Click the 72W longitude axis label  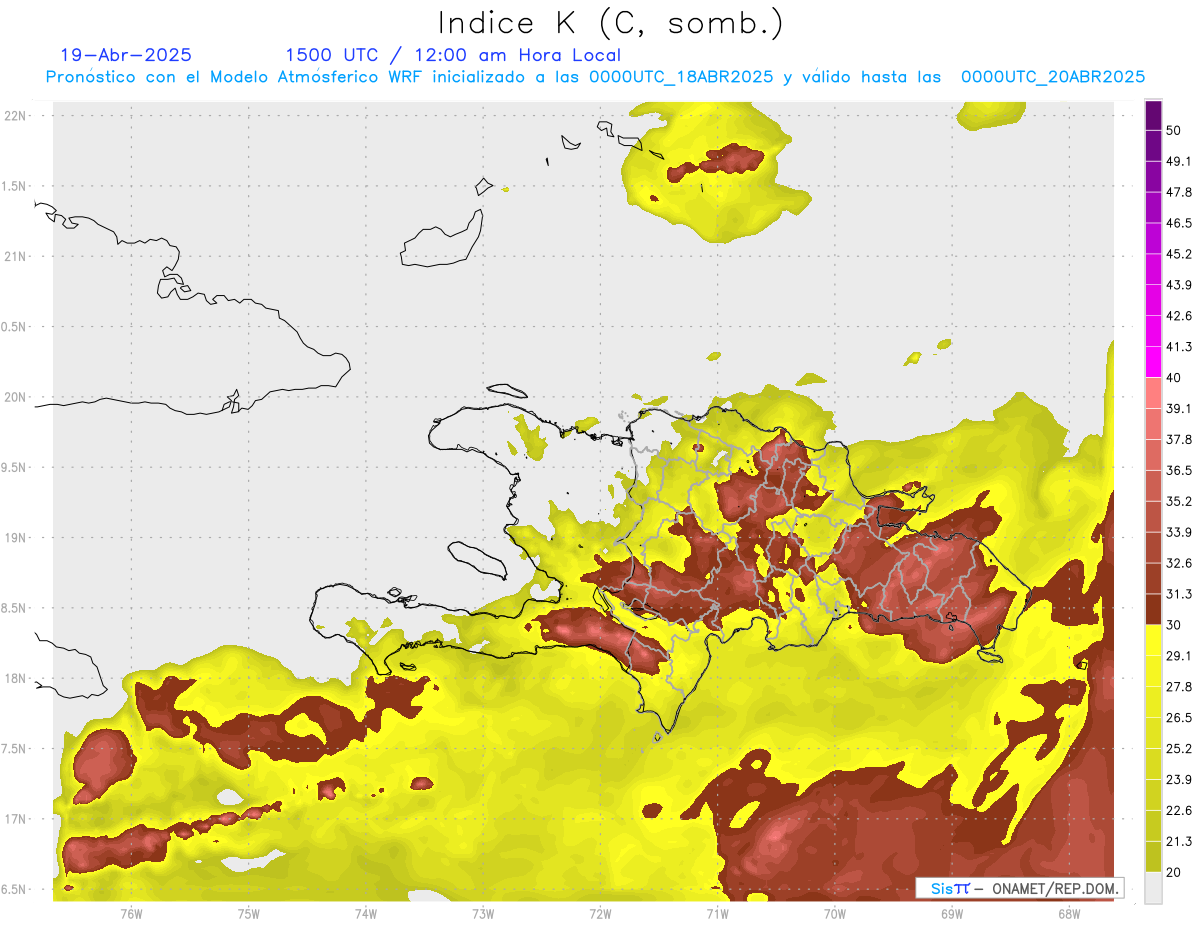[600, 914]
